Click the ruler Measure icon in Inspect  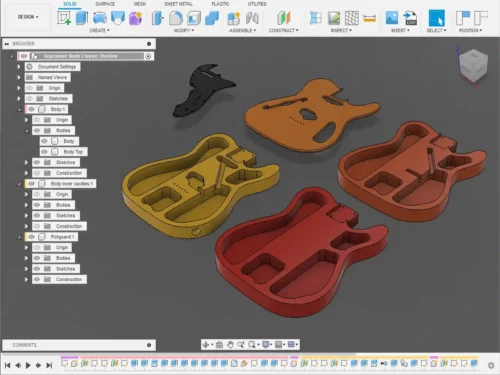(x=370, y=18)
